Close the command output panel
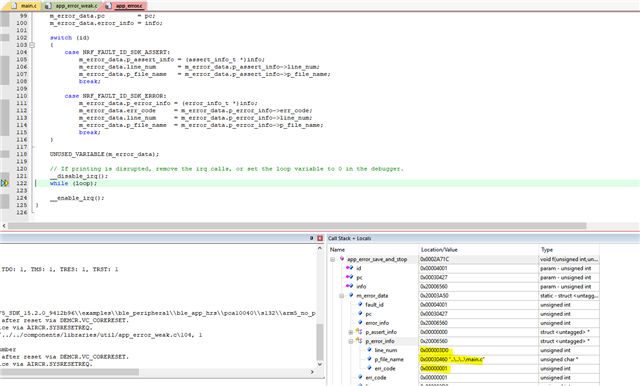The height and width of the screenshot is (386, 640). point(320,238)
